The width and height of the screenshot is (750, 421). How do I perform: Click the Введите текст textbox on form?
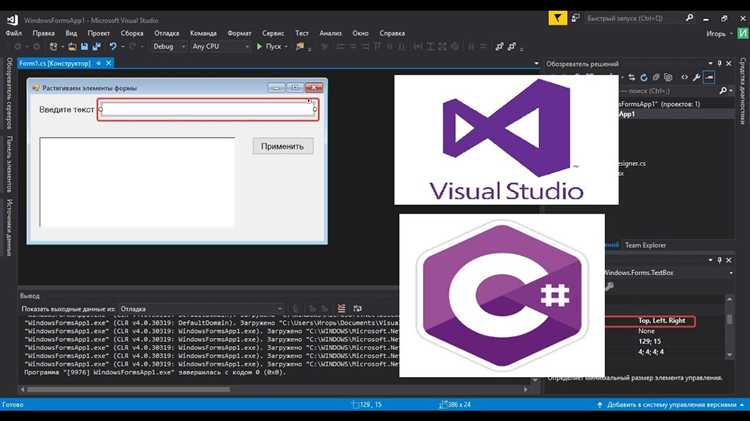point(208,109)
